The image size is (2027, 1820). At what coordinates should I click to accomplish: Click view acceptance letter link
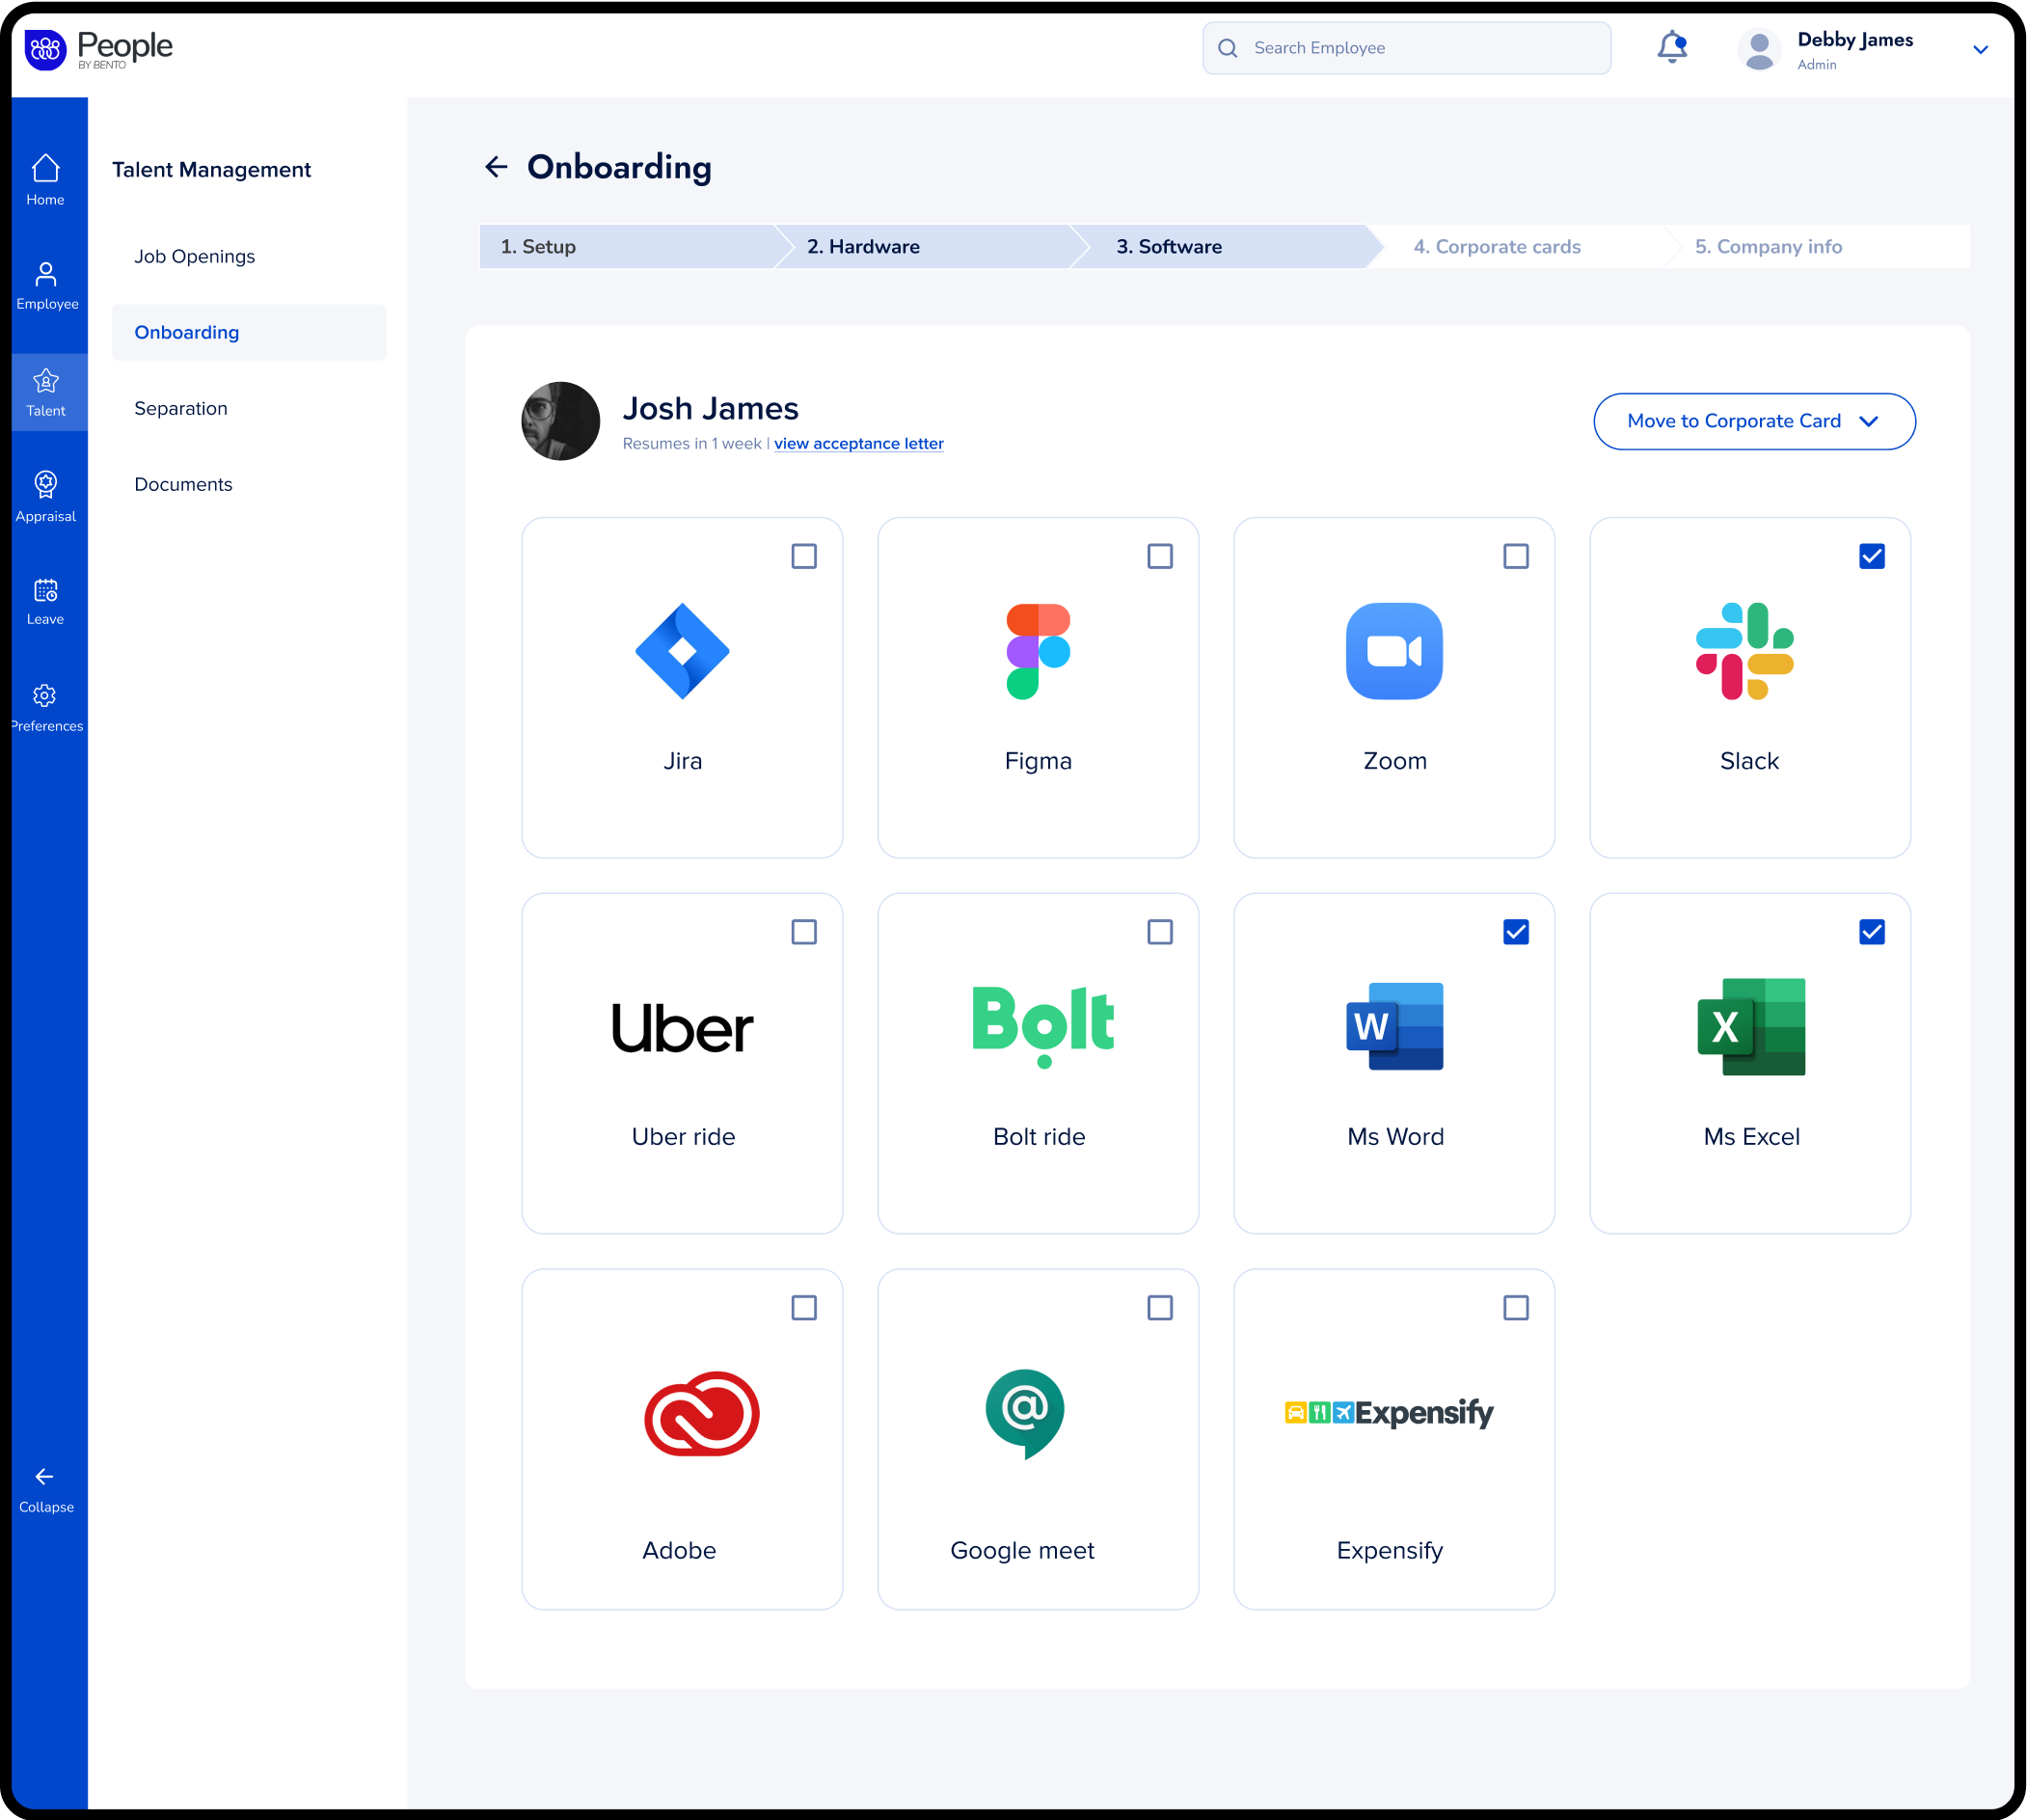click(858, 444)
